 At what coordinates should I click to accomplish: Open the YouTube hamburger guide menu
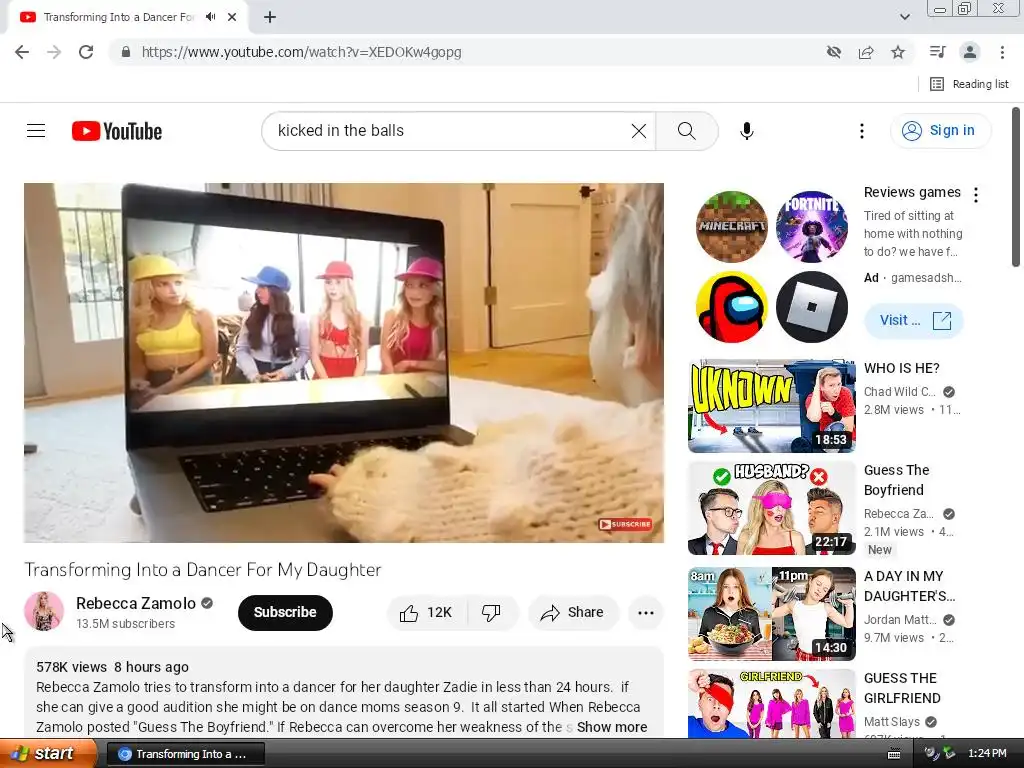(x=36, y=131)
